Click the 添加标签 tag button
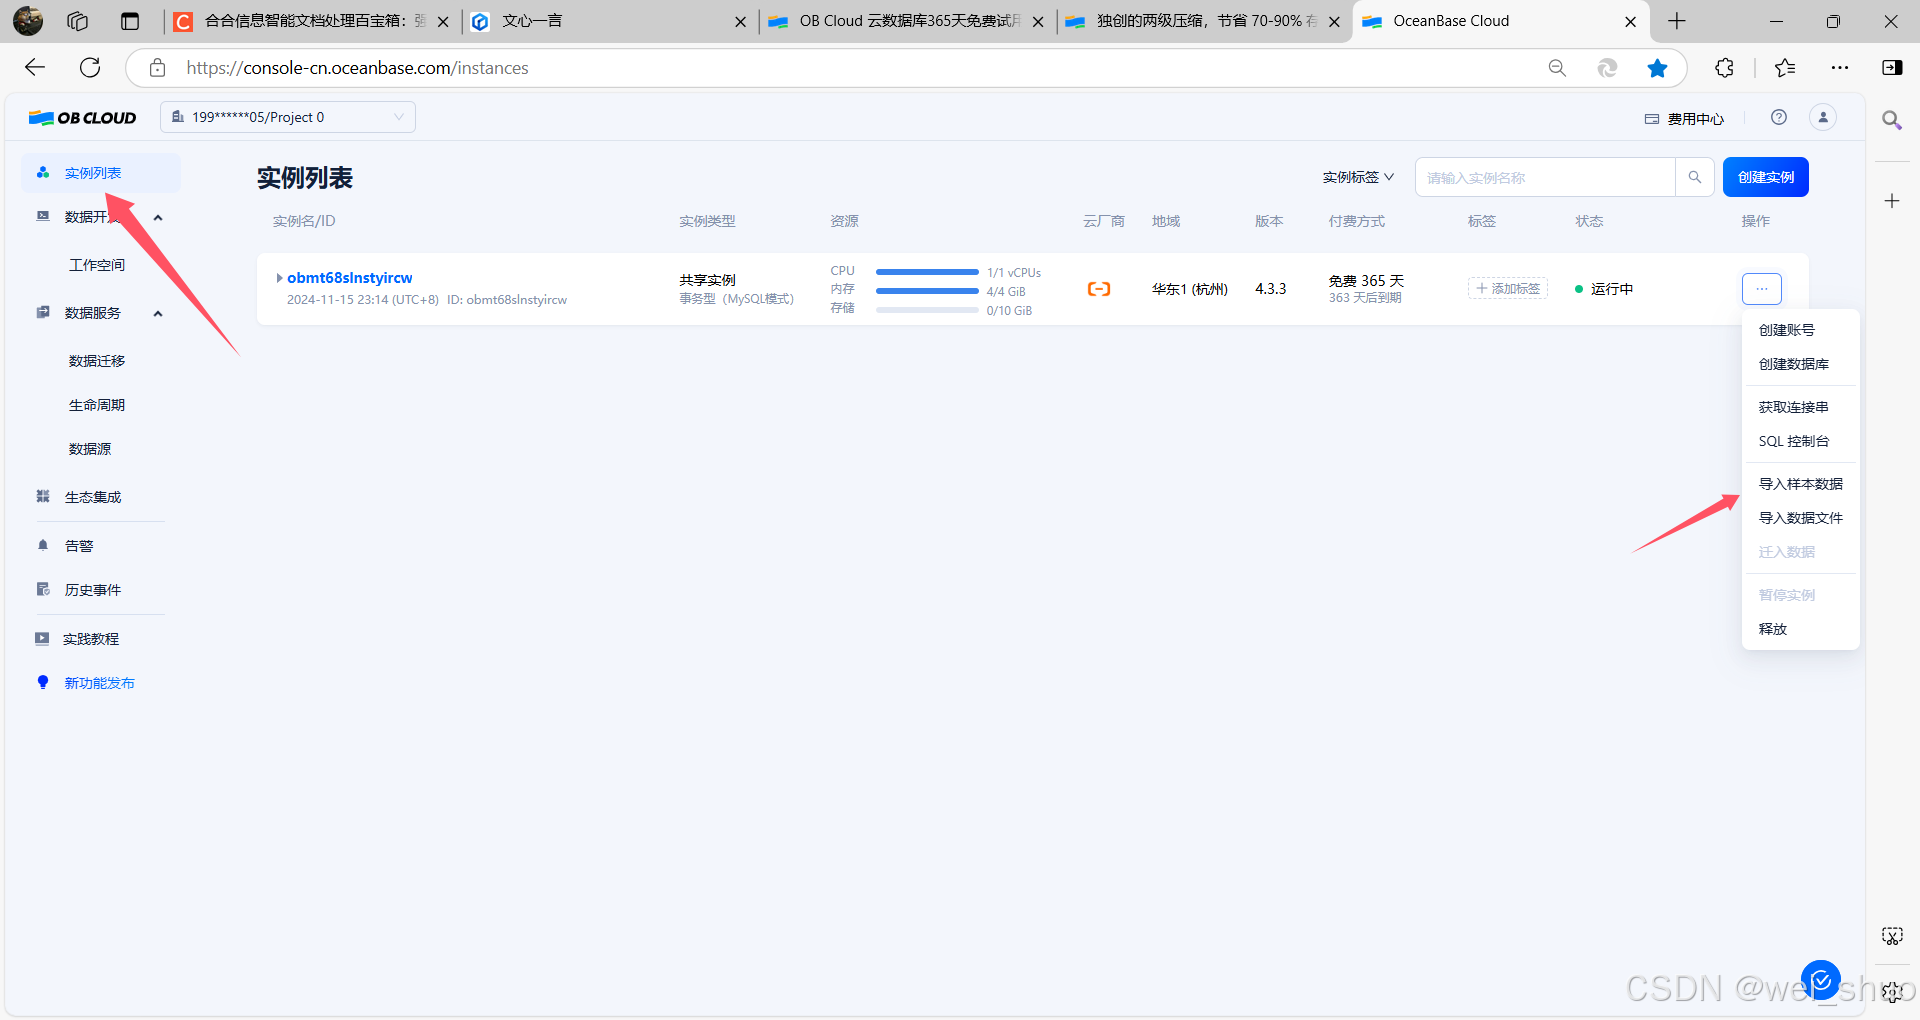1920x1020 pixels. pos(1507,289)
